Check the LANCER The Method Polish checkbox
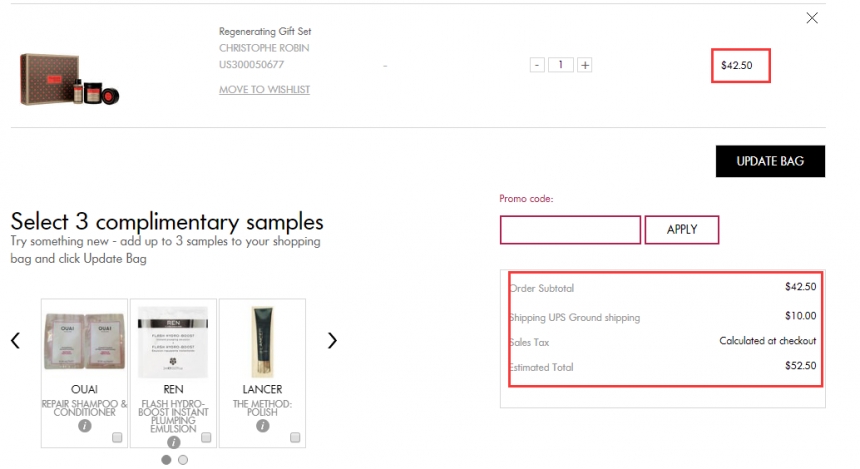The height and width of the screenshot is (469, 860). [295, 437]
